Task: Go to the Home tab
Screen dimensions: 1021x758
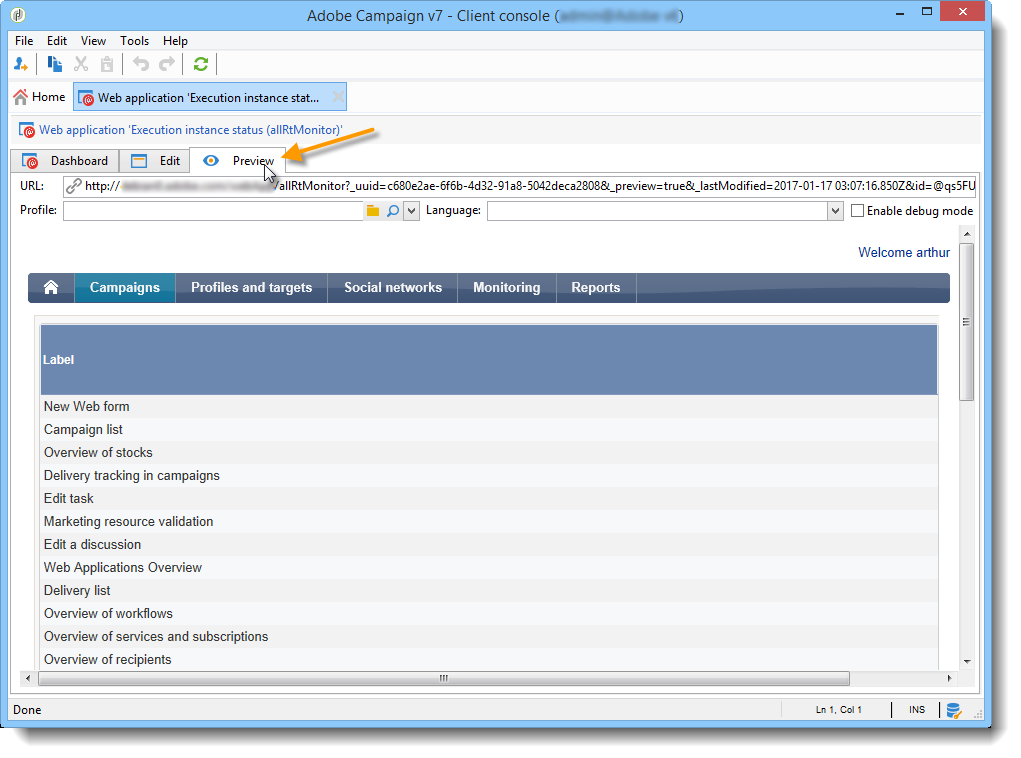Action: point(40,97)
